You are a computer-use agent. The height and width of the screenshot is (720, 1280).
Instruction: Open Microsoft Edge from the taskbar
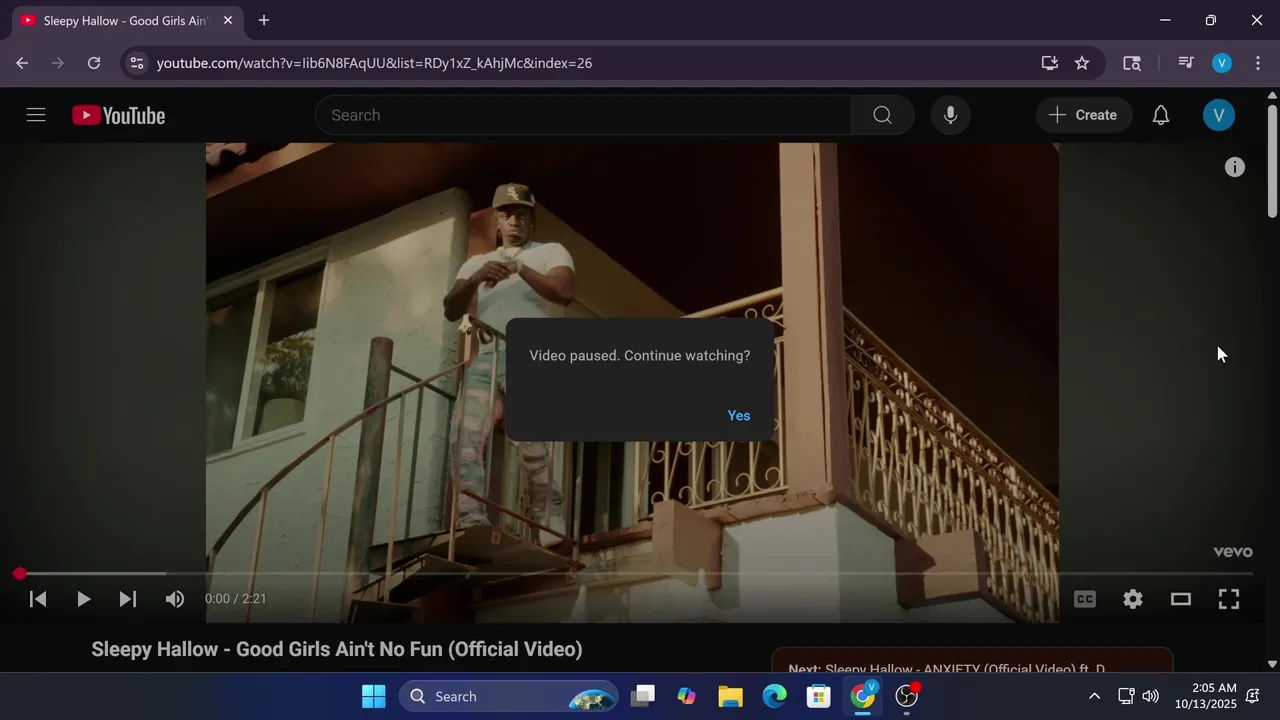(775, 696)
